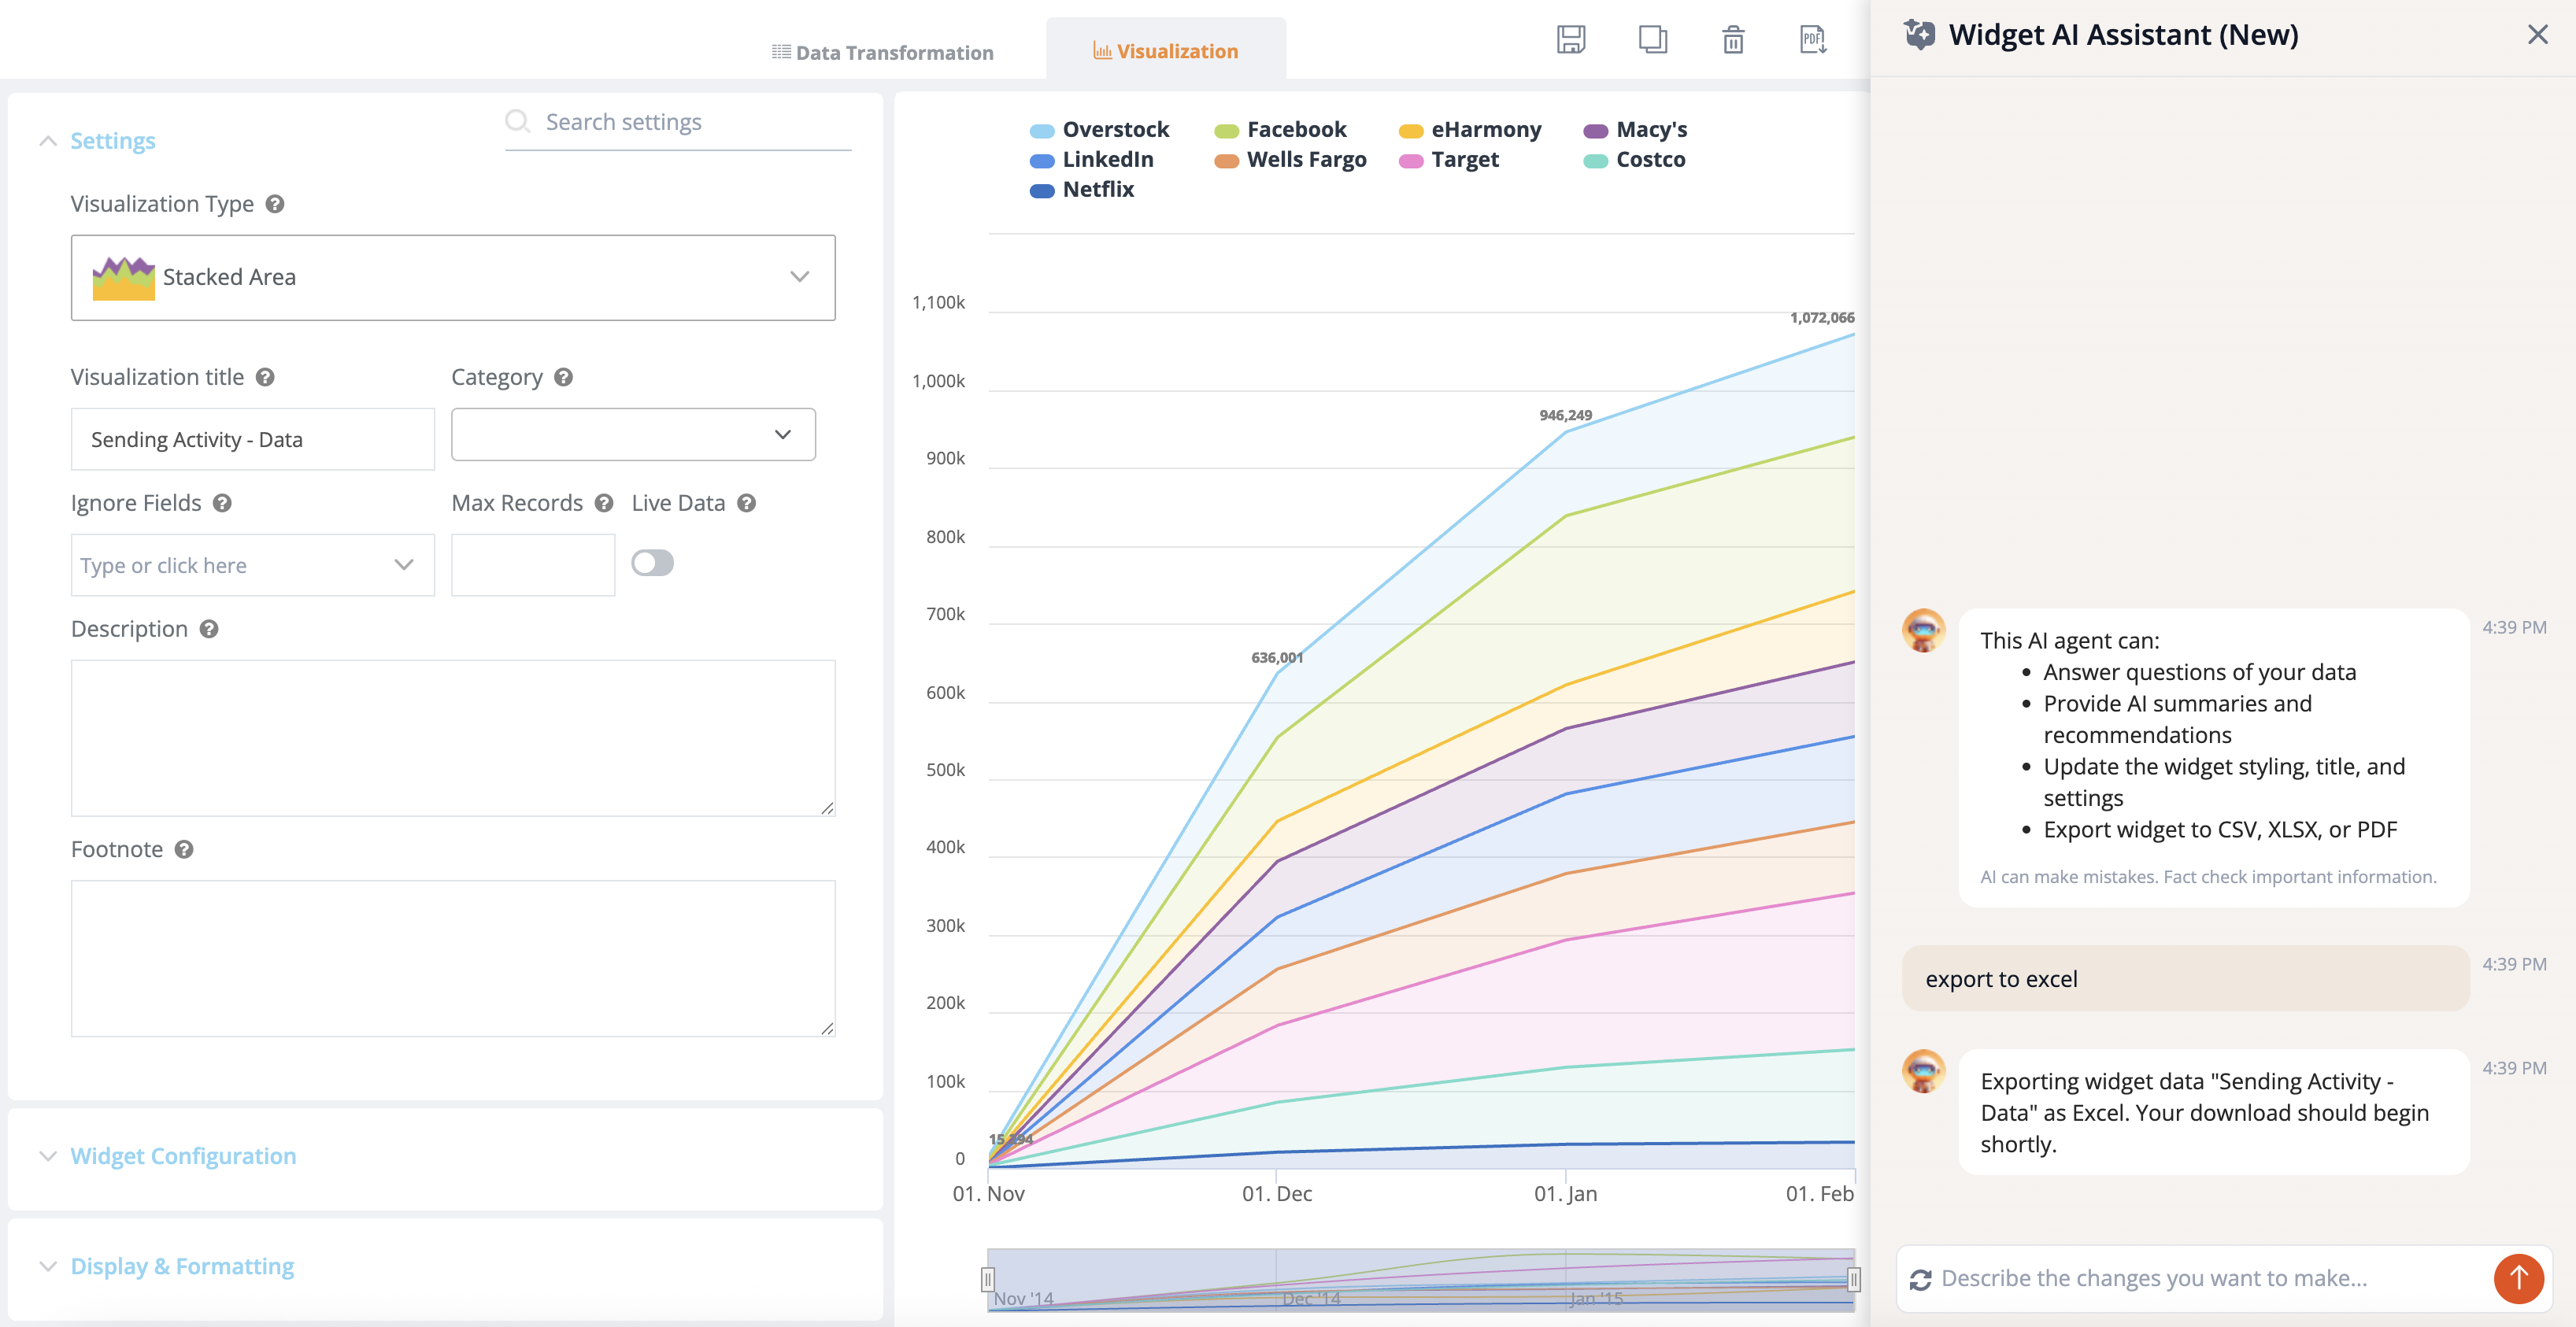This screenshot has height=1327, width=2576.
Task: Switch to the Data Transformation tab
Action: click(883, 52)
